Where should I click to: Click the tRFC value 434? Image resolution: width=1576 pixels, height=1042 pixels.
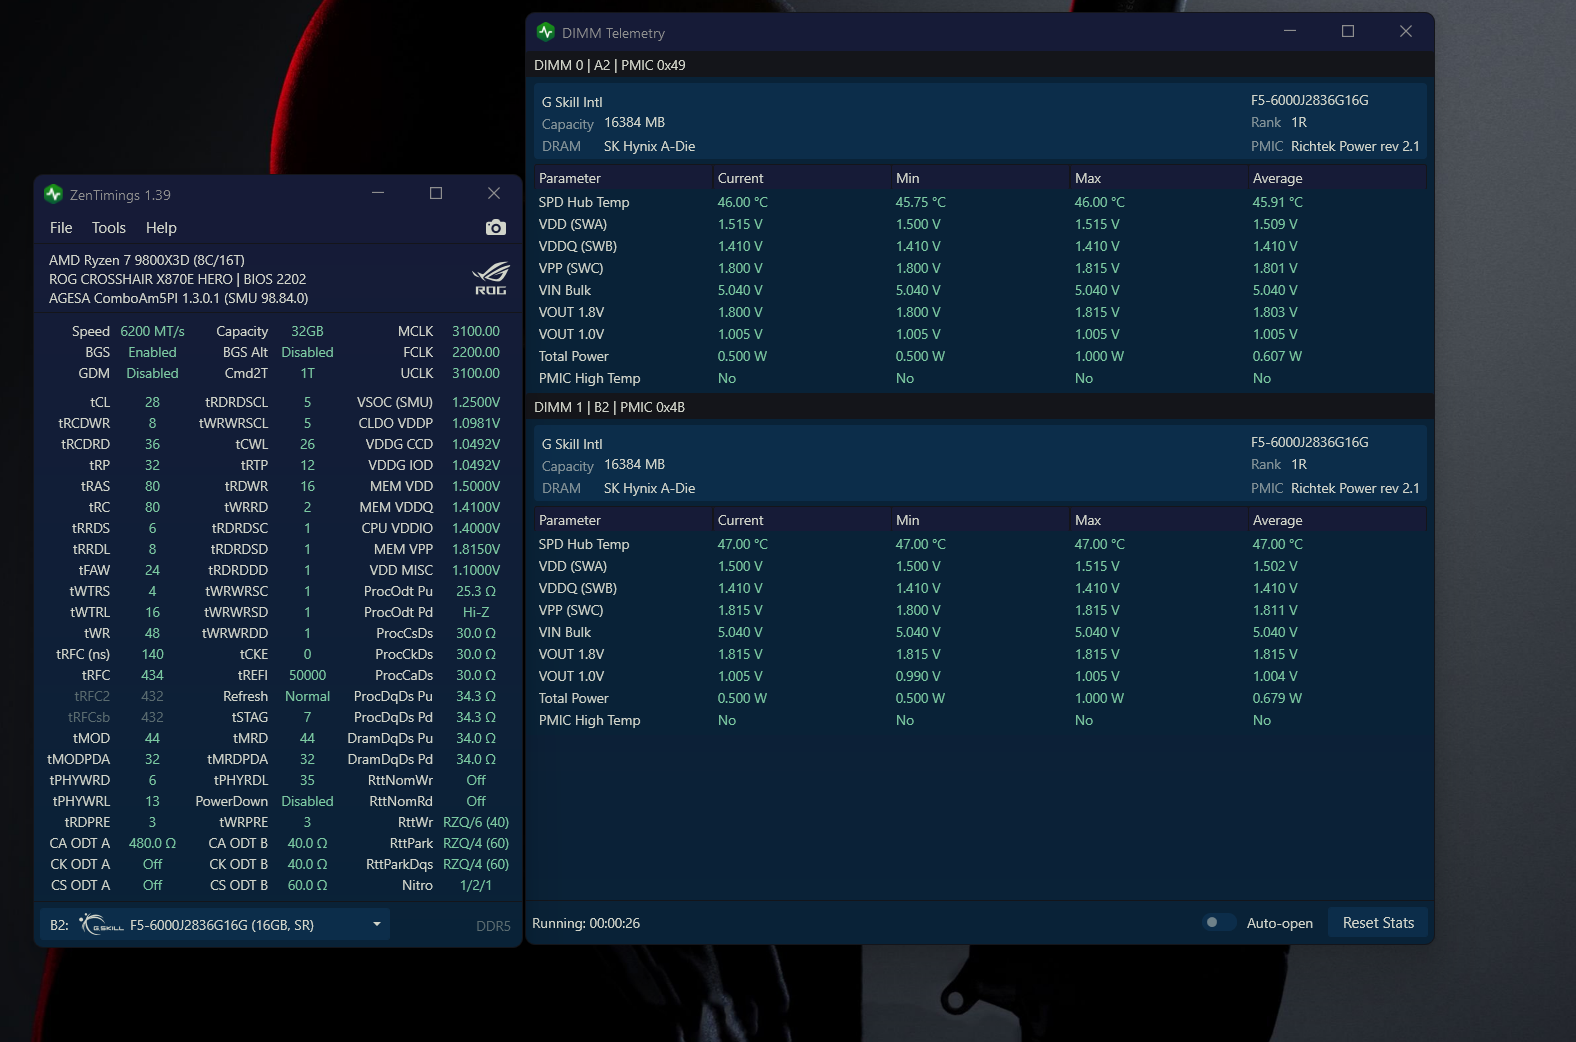pos(152,675)
